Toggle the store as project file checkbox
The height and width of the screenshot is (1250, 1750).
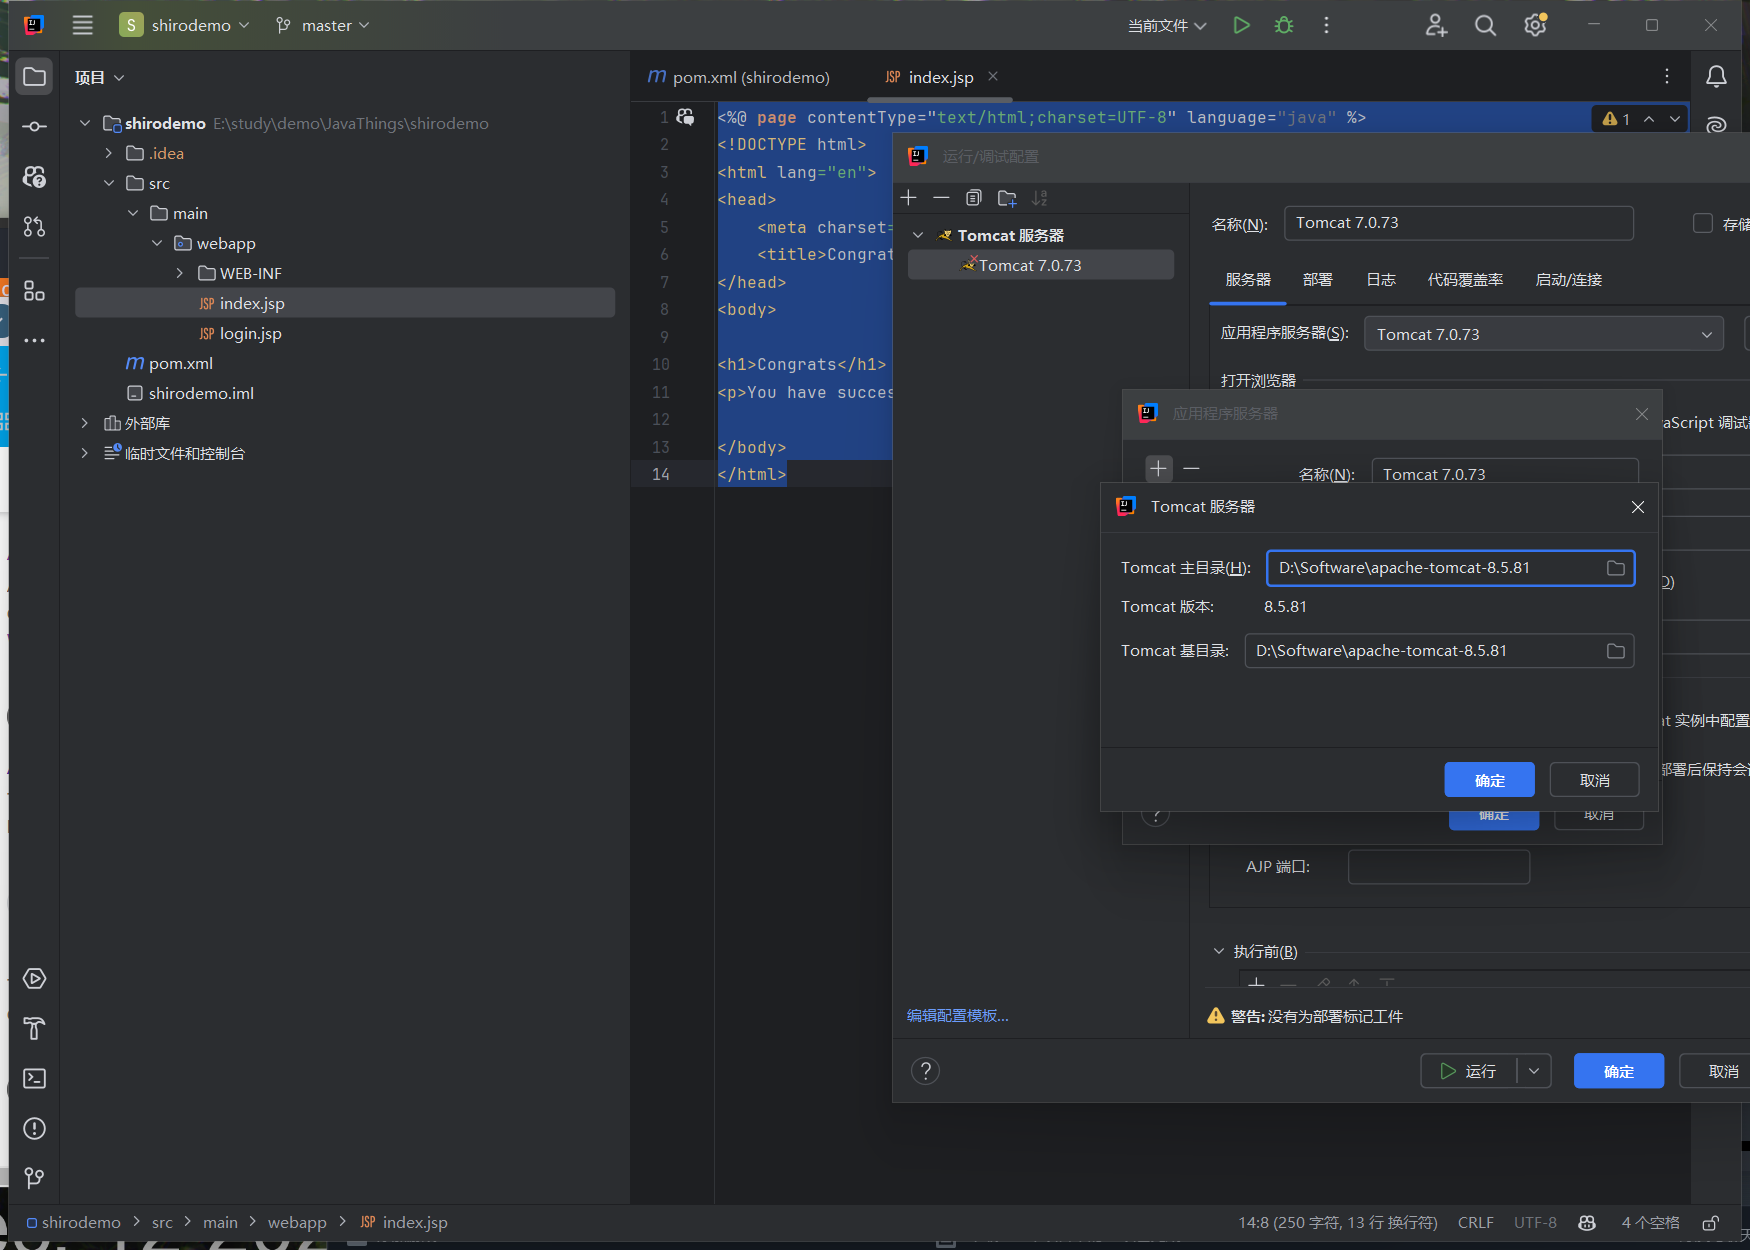pyautogui.click(x=1702, y=223)
